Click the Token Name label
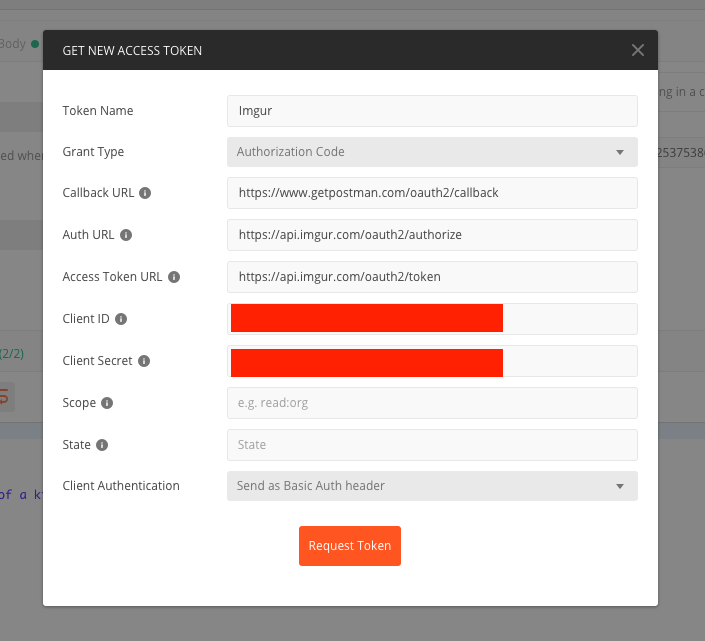 coord(98,111)
